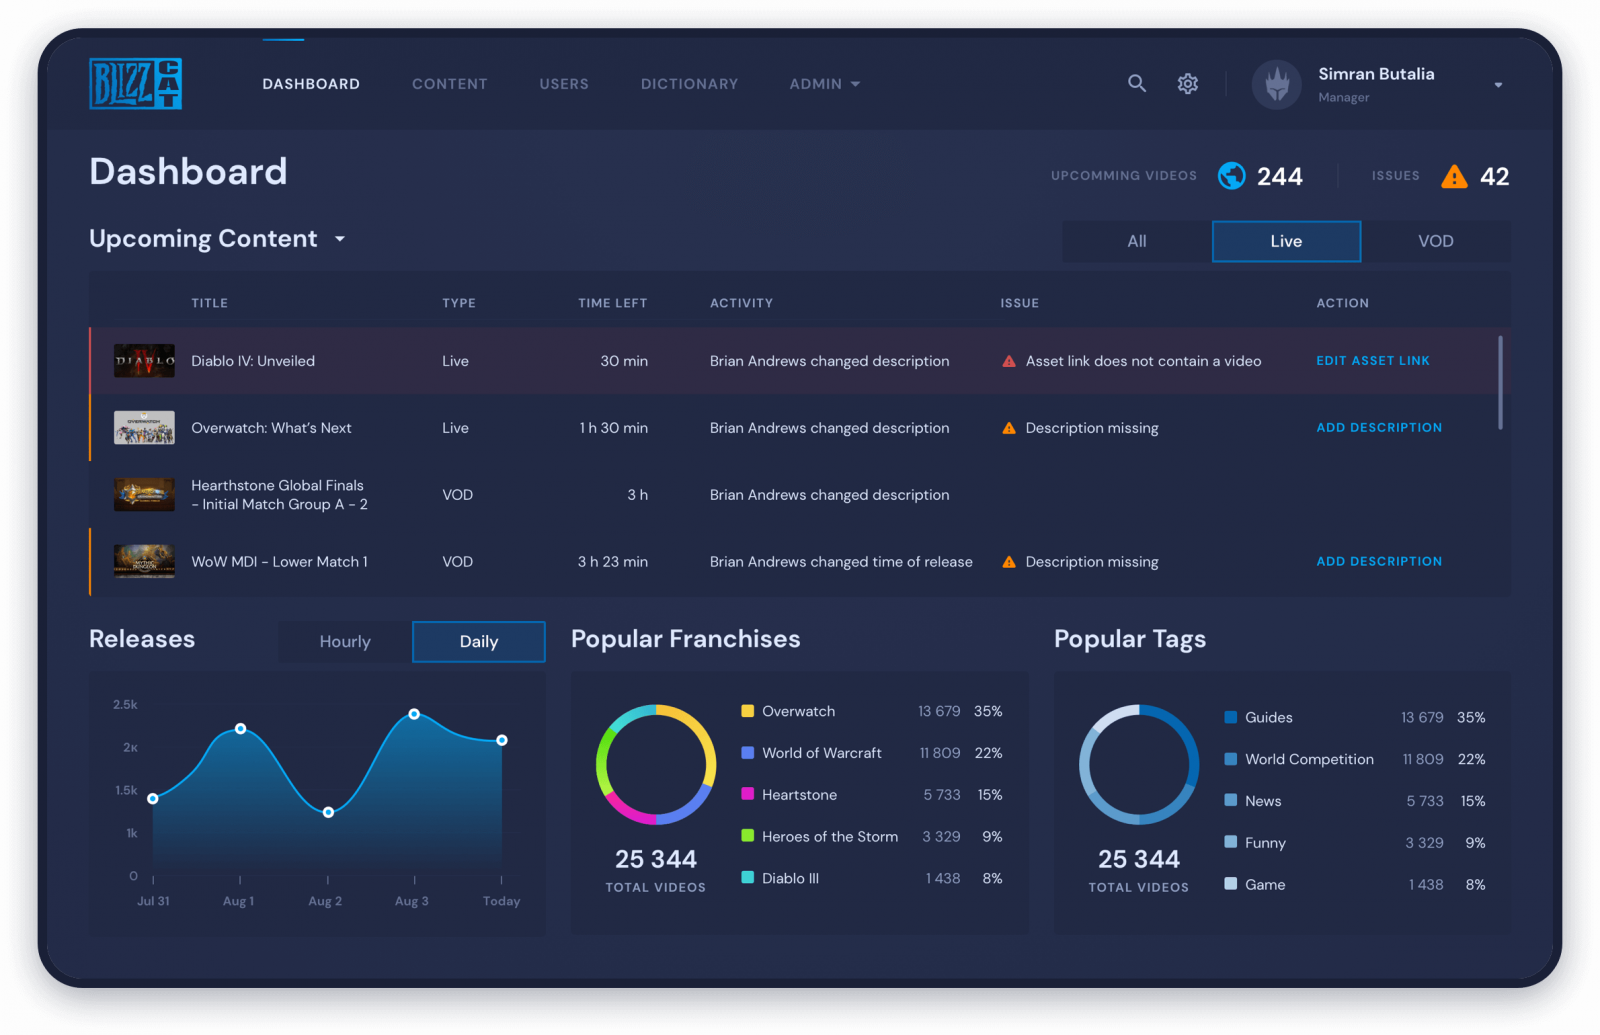
Task: Sort by the Type column header
Action: pos(459,303)
